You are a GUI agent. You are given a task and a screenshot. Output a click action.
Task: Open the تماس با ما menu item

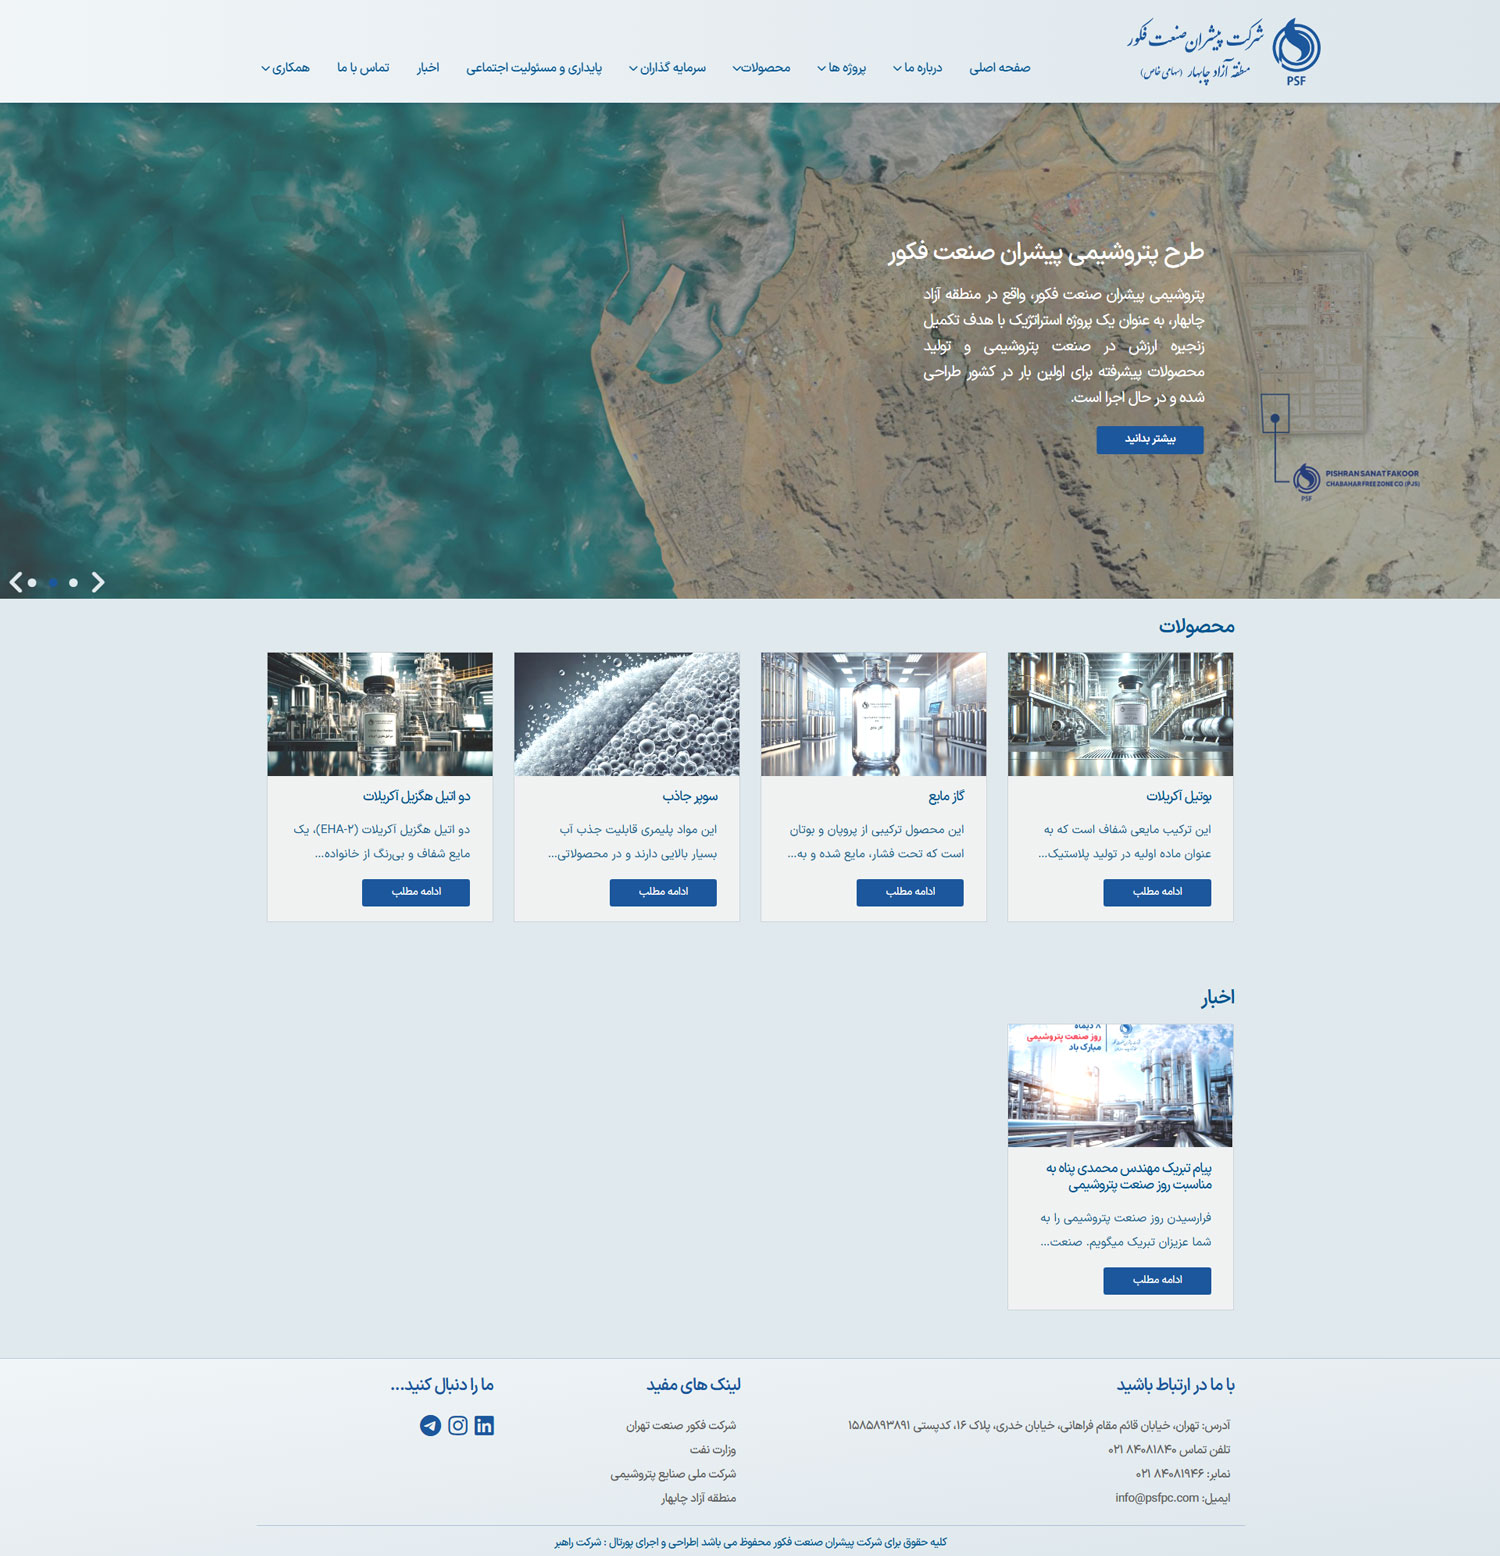363,68
